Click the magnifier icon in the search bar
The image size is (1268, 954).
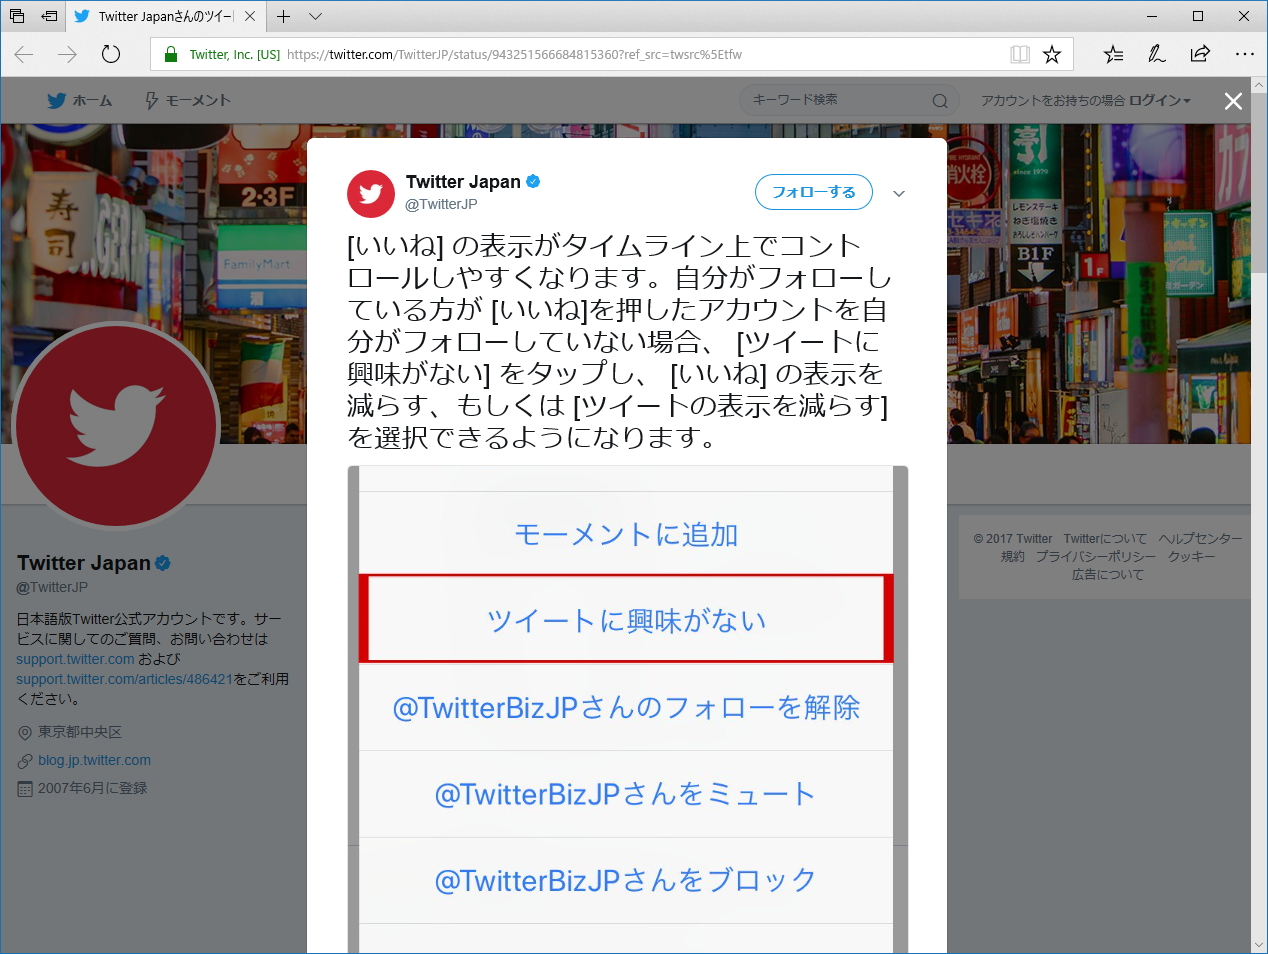pos(940,100)
